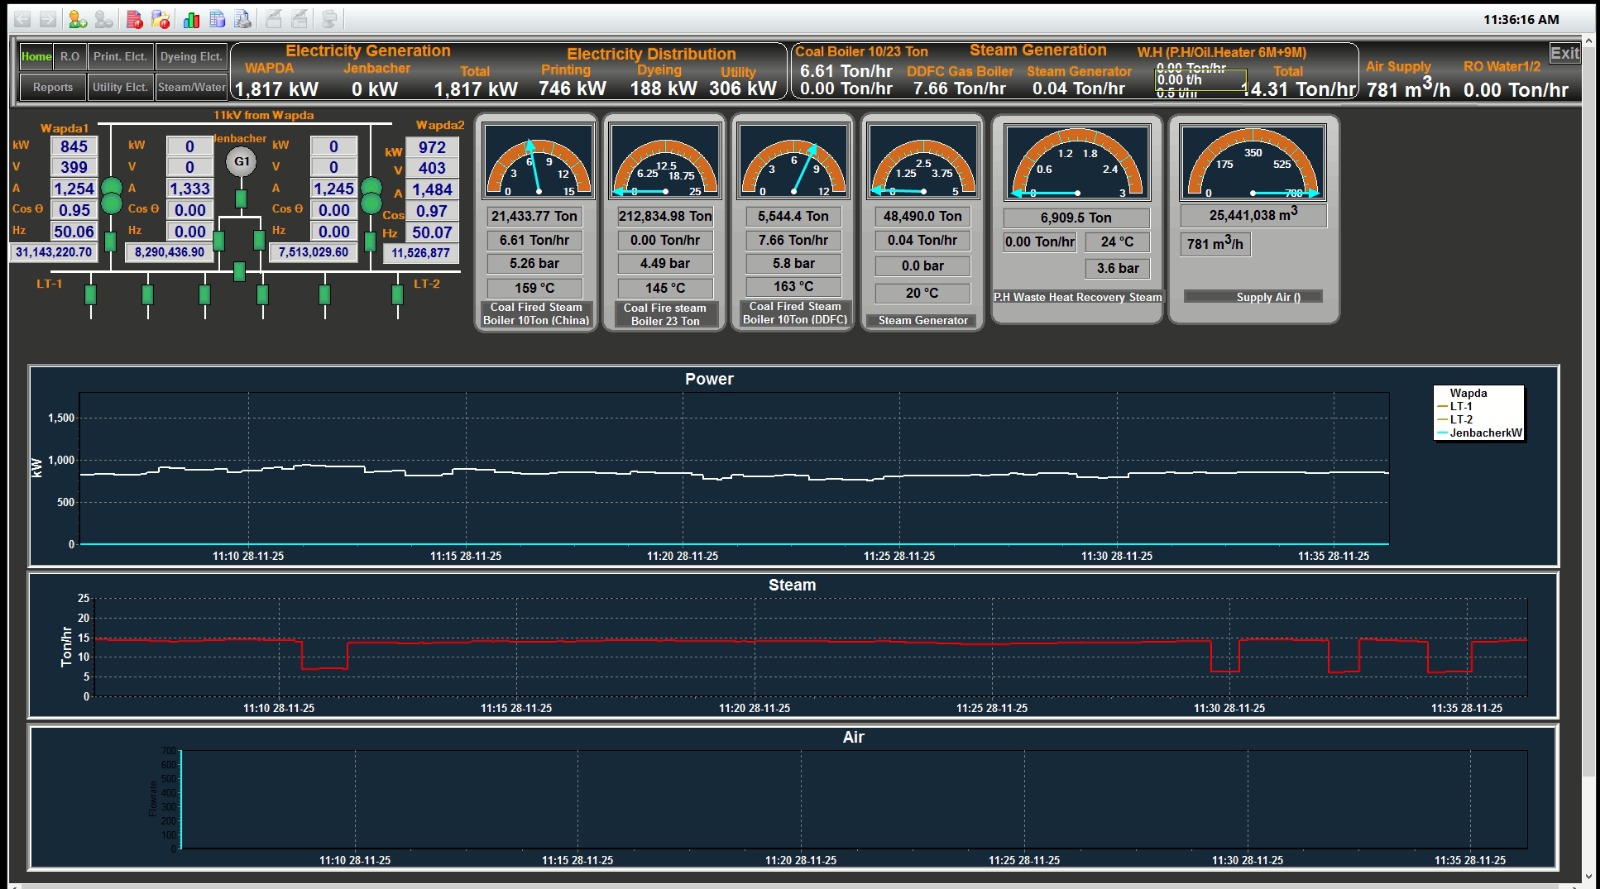The image size is (1600, 889).
Task: Open the colored bar chart trends icon
Action: 191,19
